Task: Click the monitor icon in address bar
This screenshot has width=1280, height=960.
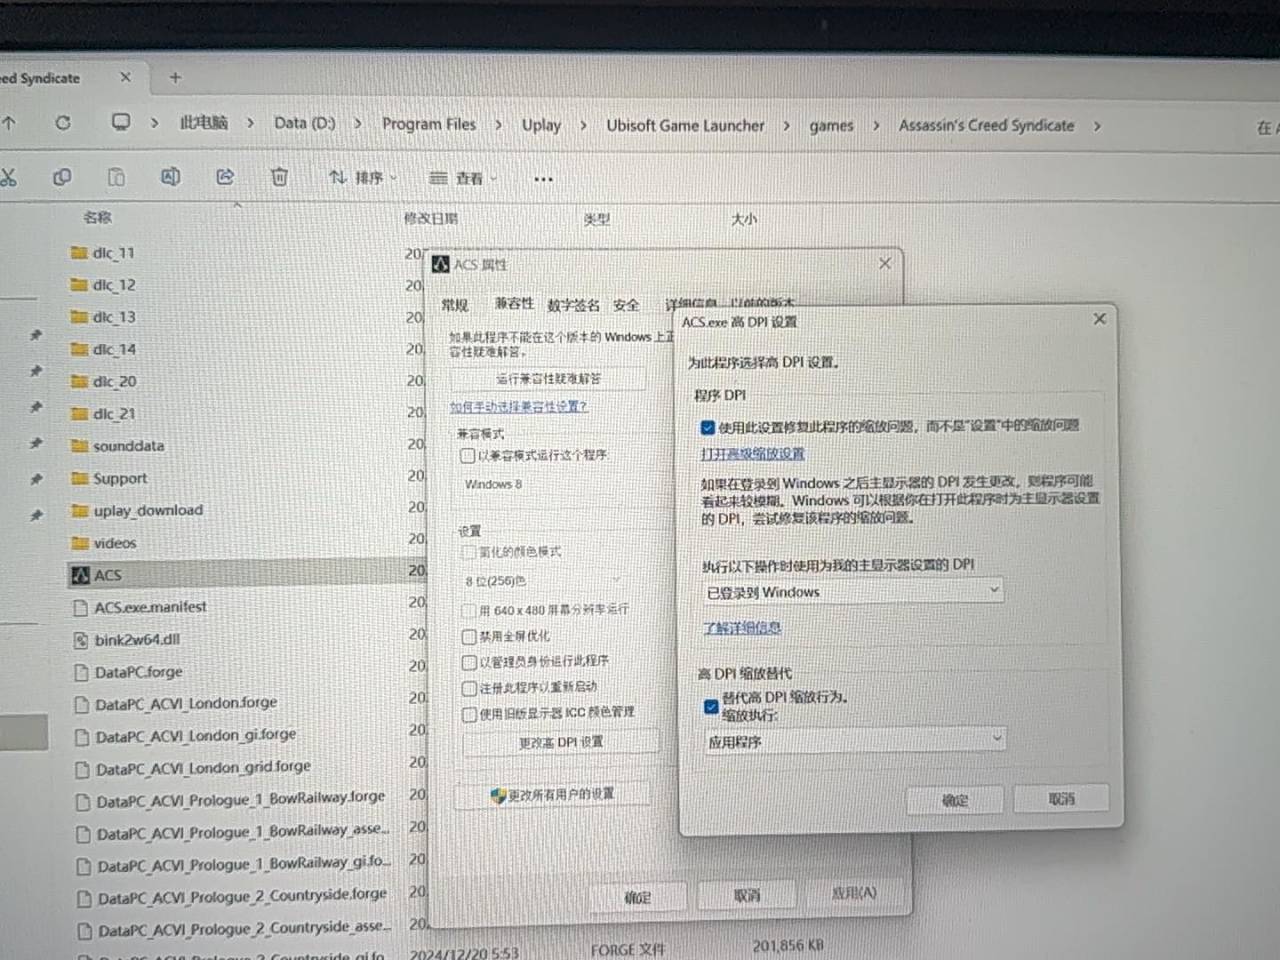Action: pyautogui.click(x=121, y=123)
